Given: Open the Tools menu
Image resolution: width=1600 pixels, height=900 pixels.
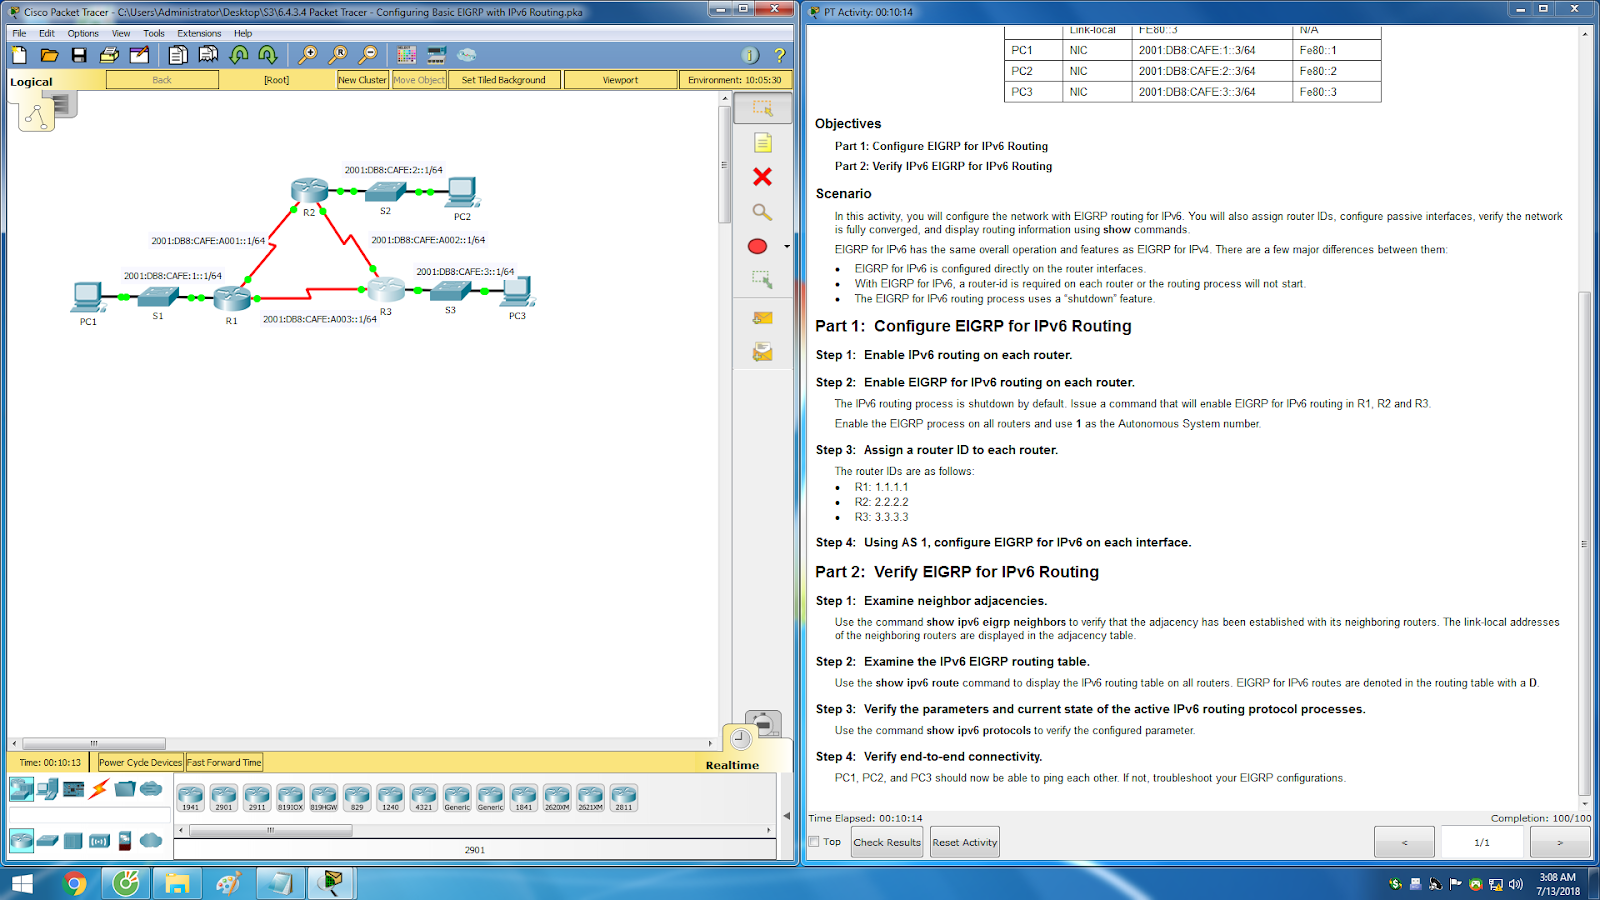Looking at the screenshot, I should pos(154,33).
